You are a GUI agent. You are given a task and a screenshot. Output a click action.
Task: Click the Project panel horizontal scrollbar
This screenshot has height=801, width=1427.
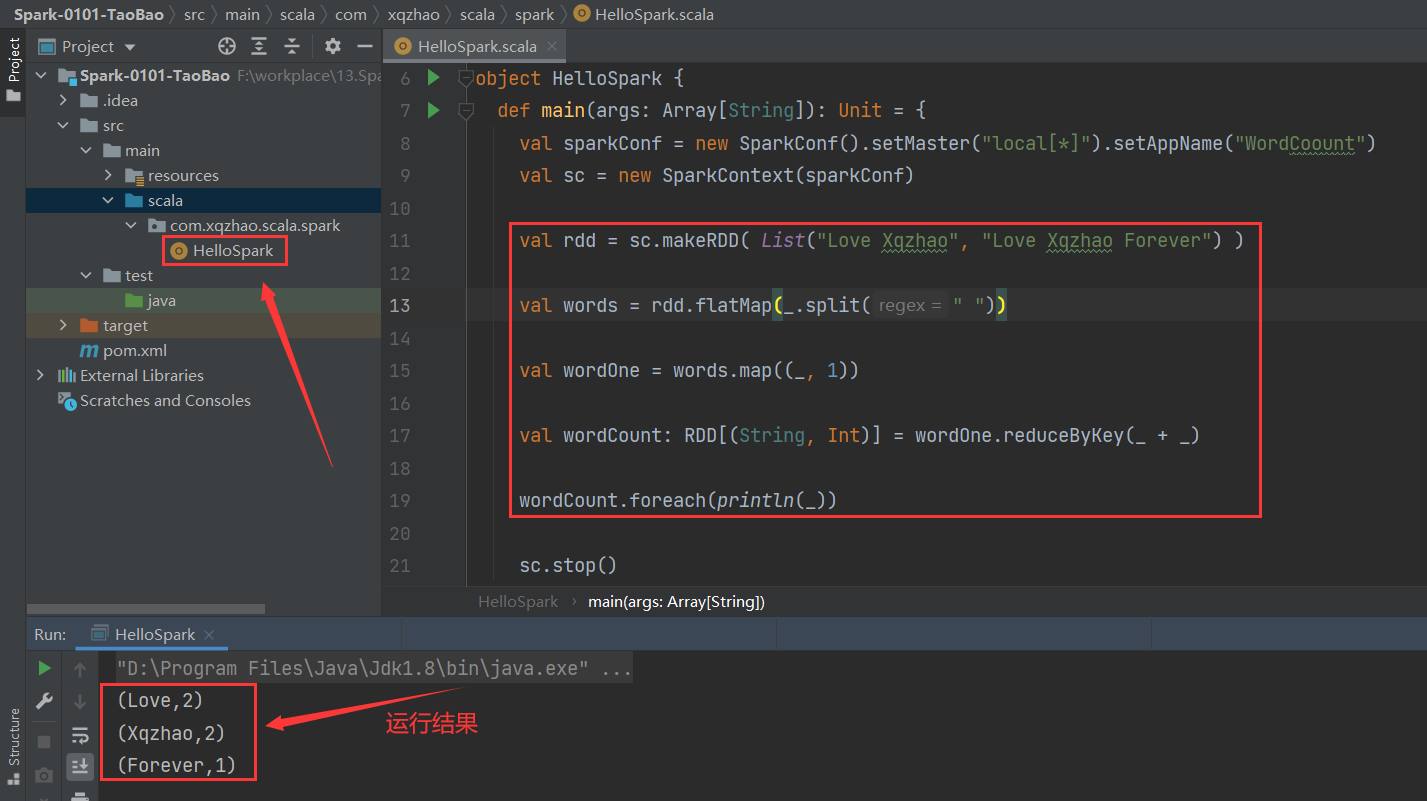[146, 608]
